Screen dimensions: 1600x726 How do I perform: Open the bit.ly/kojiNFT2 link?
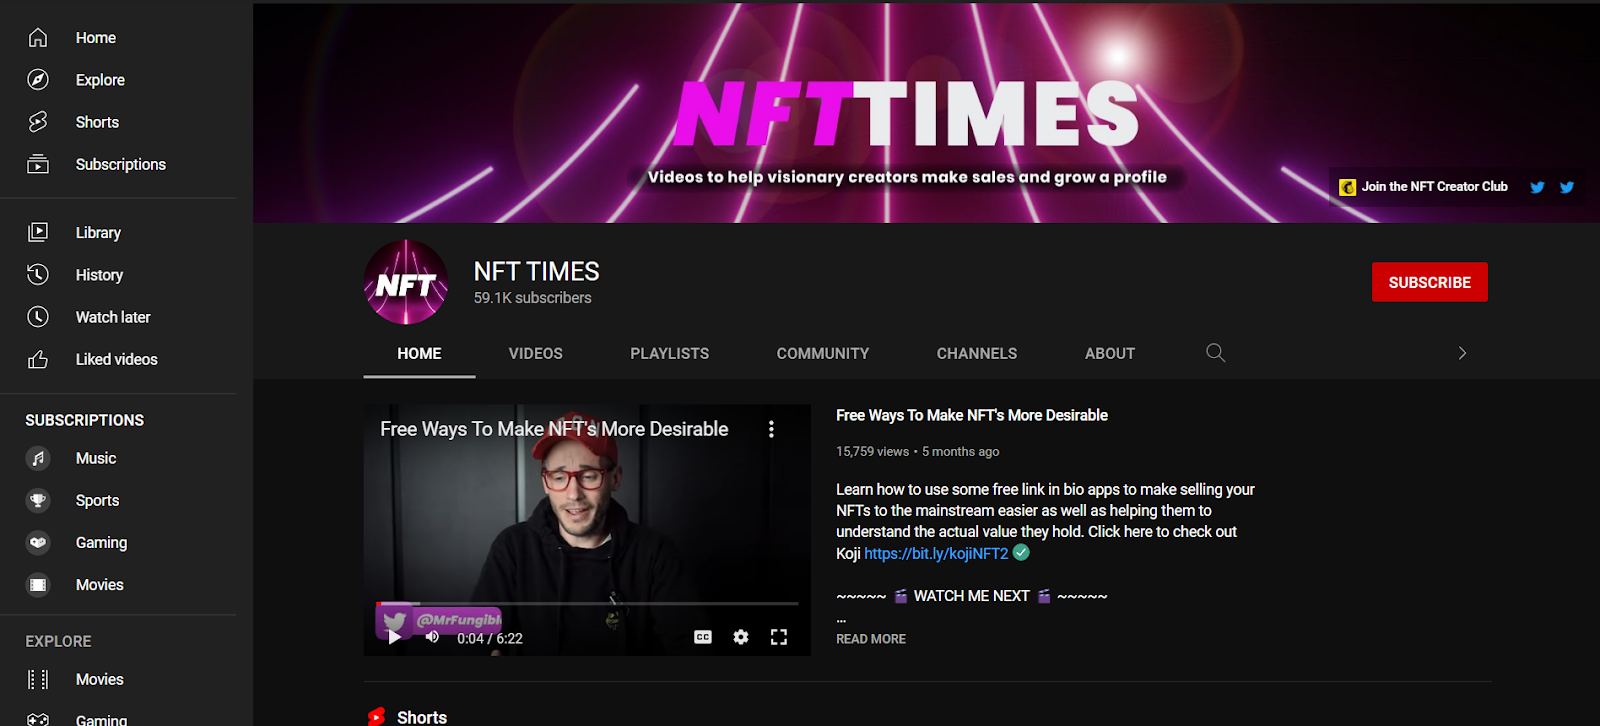[936, 553]
